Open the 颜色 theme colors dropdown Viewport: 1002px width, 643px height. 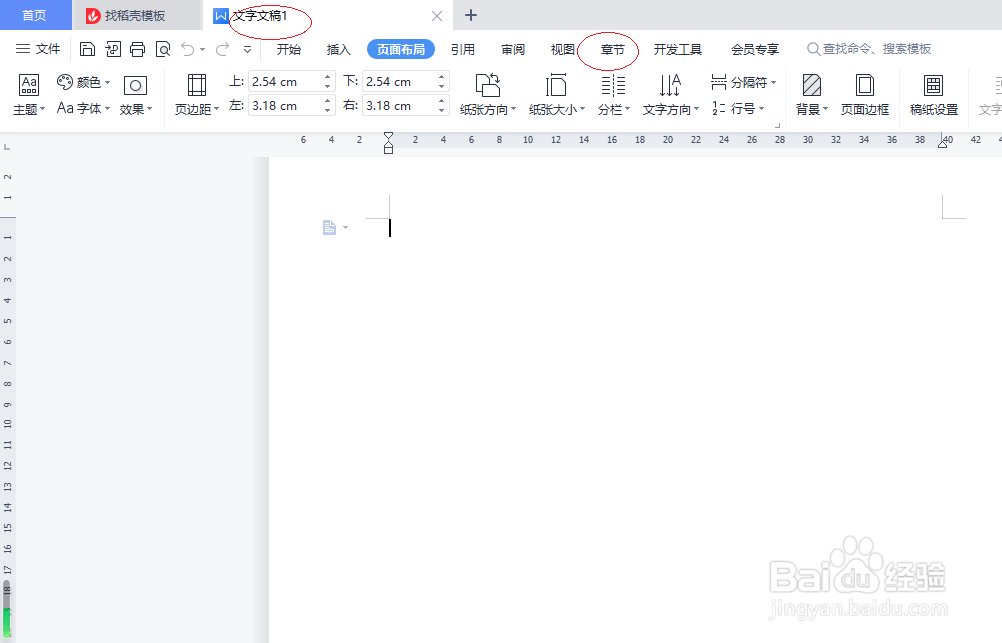point(84,82)
